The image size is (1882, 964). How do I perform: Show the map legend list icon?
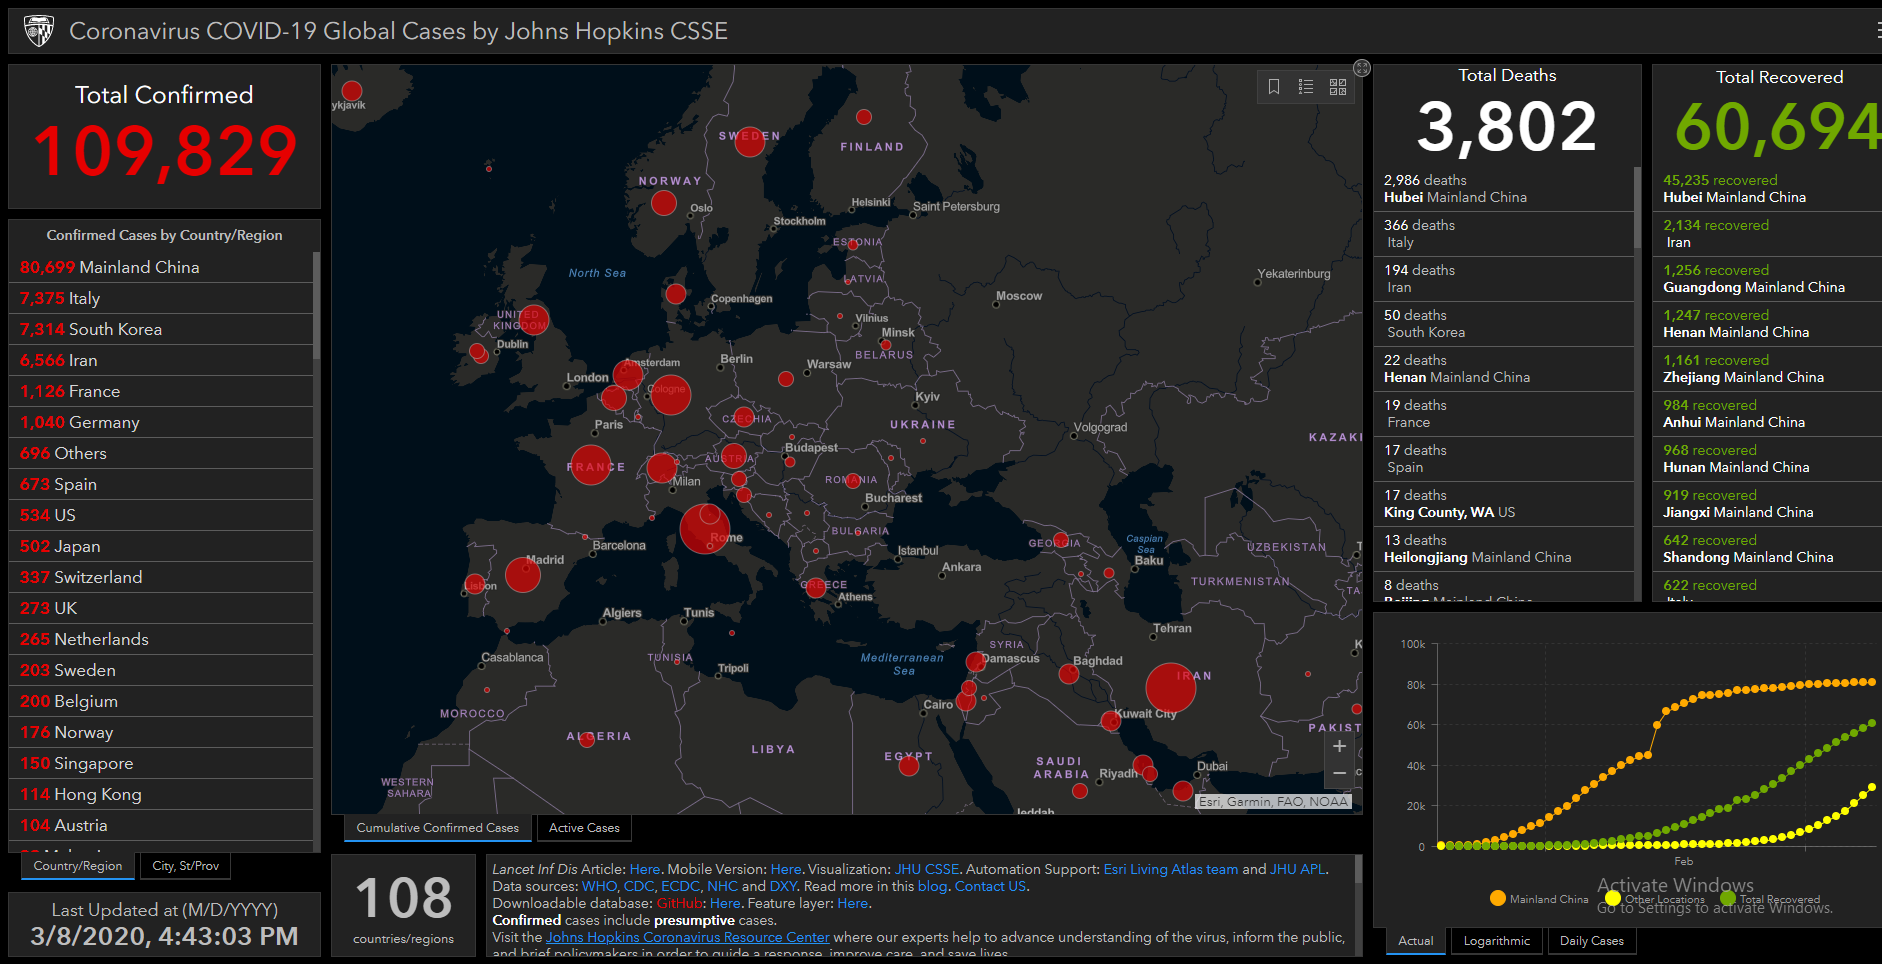coord(1306,87)
